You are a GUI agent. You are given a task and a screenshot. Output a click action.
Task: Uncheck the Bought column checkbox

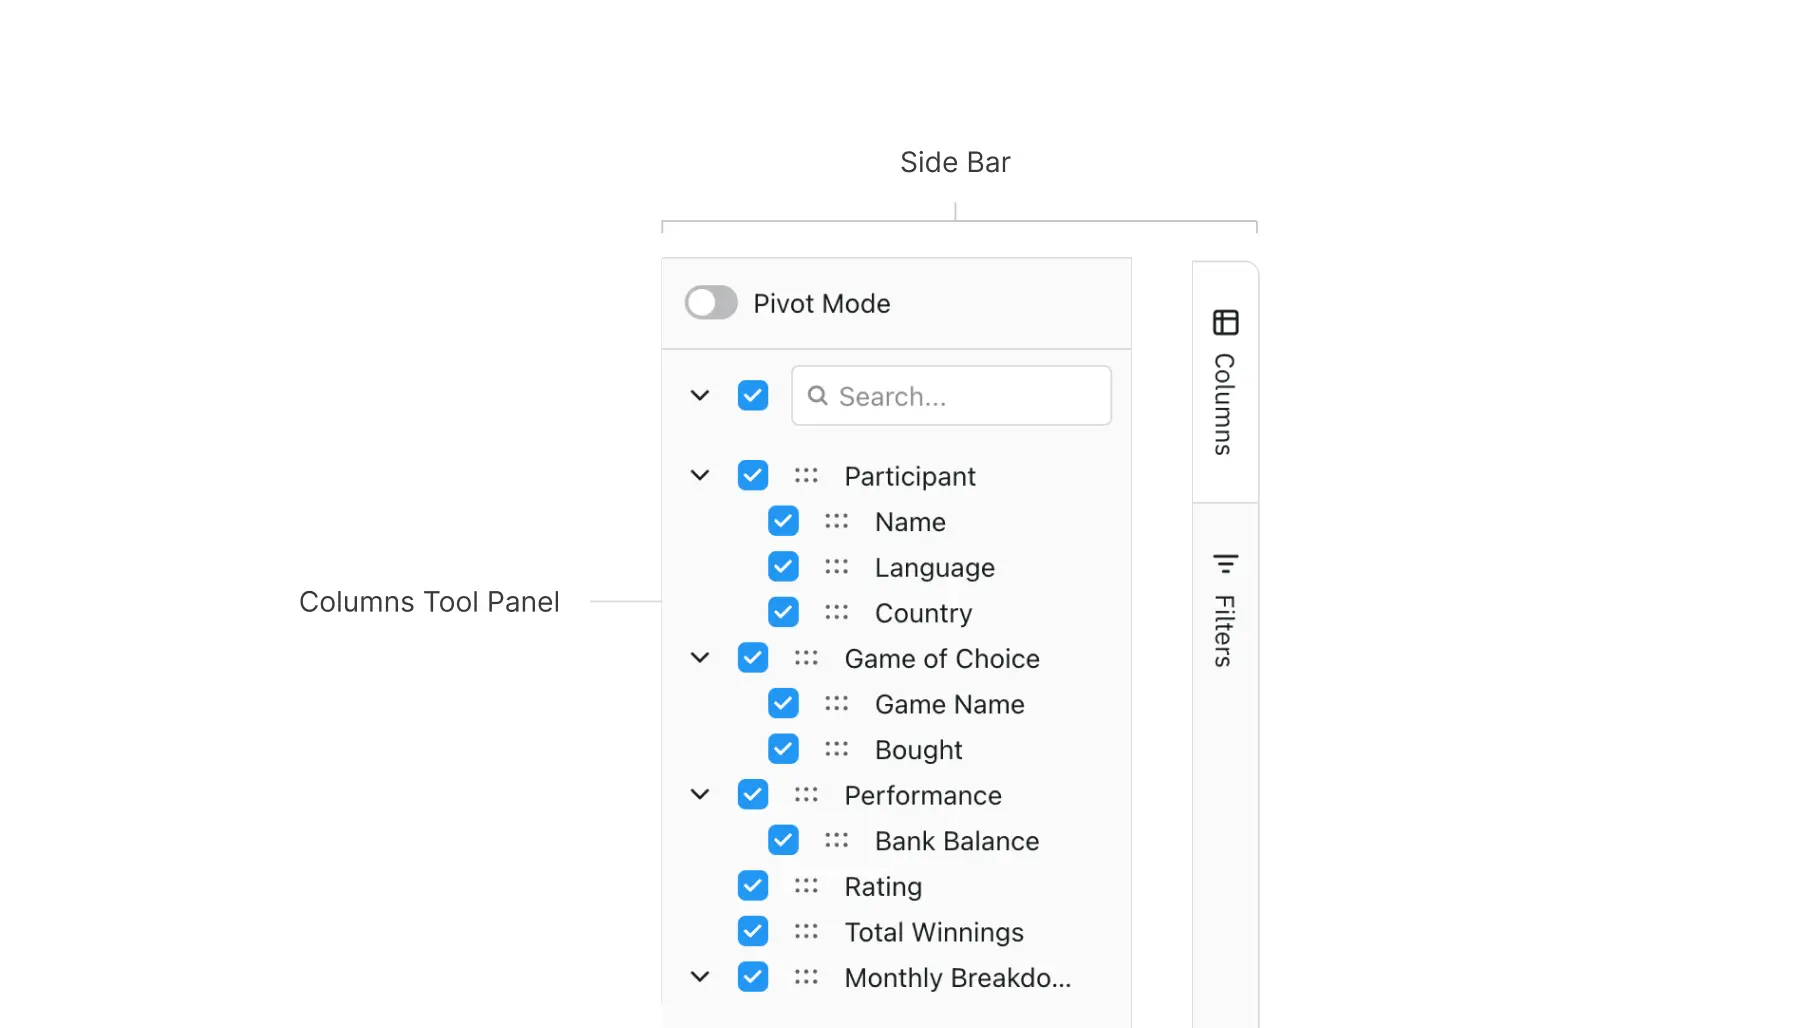pyautogui.click(x=783, y=749)
